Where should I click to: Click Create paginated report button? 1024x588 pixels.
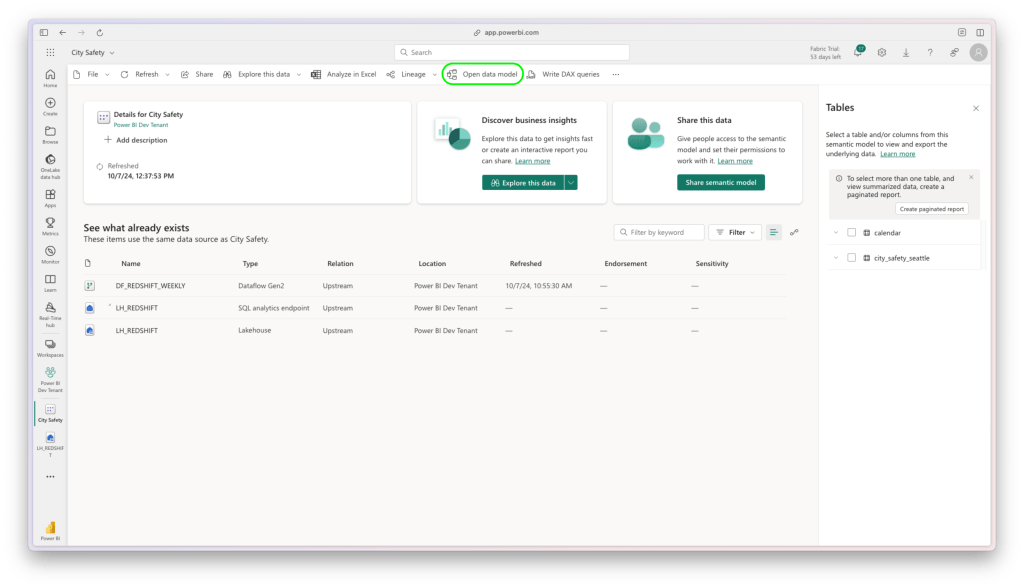[x=931, y=209]
